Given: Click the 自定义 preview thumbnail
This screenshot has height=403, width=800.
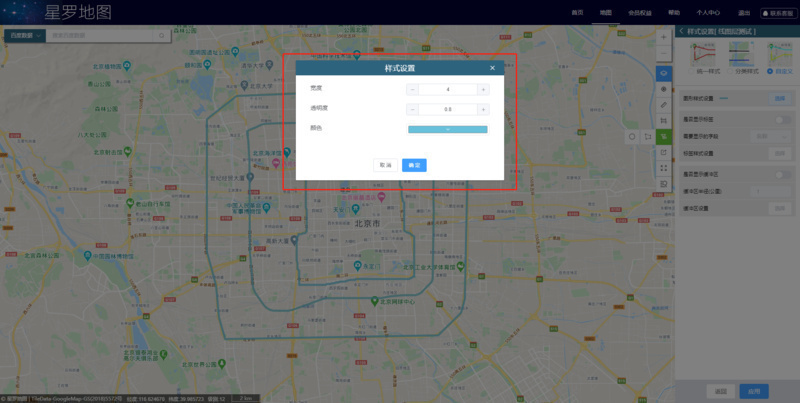Looking at the screenshot, I should (x=780, y=55).
